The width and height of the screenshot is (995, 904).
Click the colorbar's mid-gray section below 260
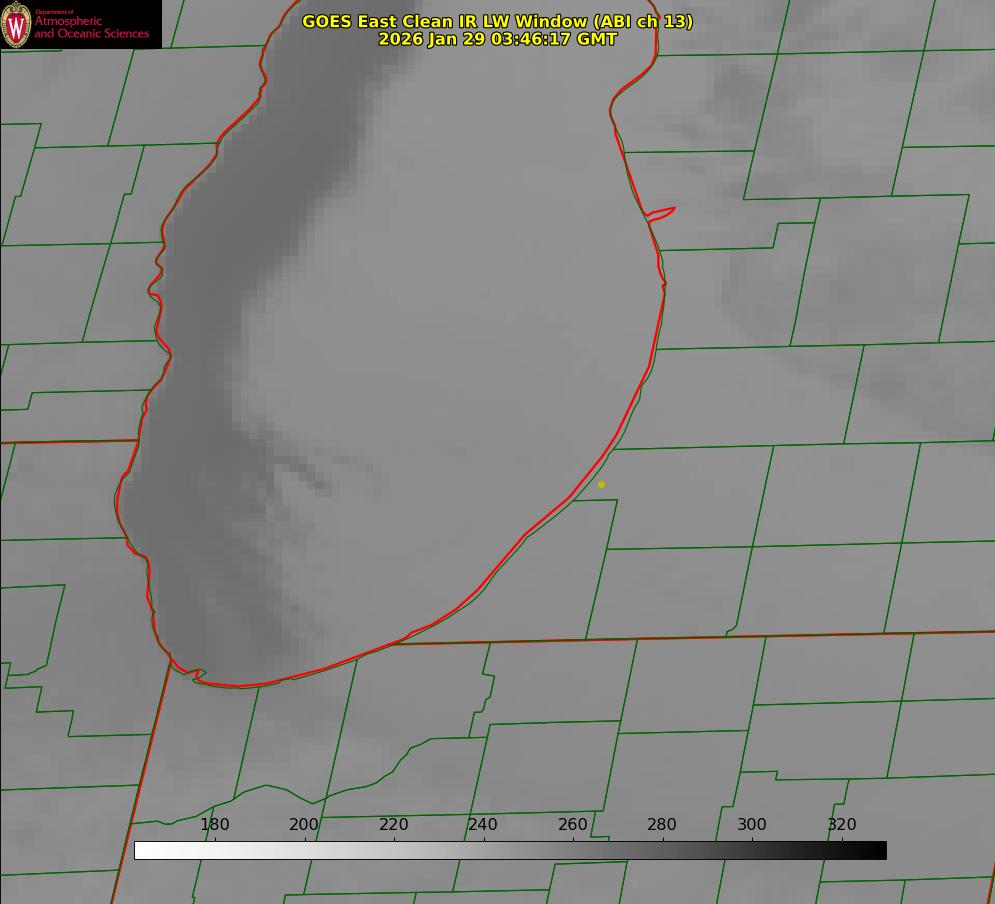point(573,851)
